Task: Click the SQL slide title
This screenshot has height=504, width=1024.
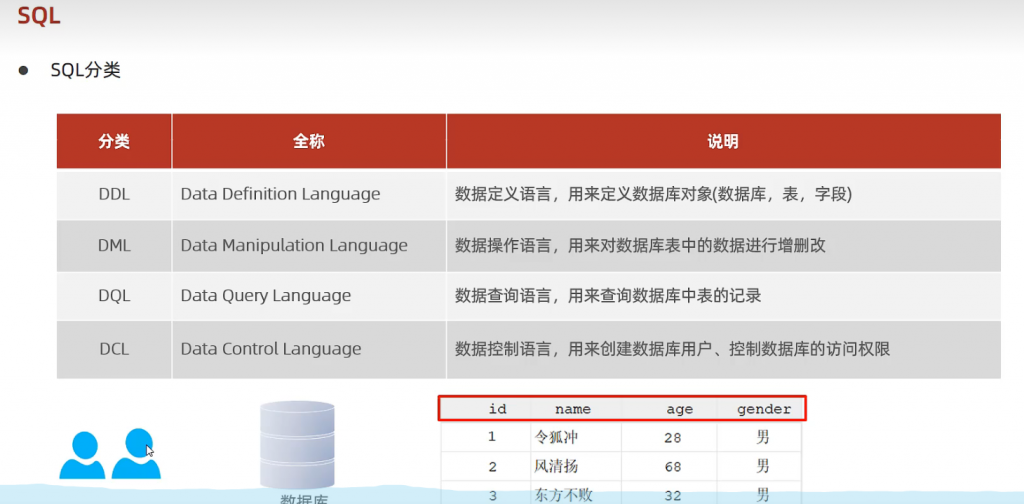Action: click(38, 15)
